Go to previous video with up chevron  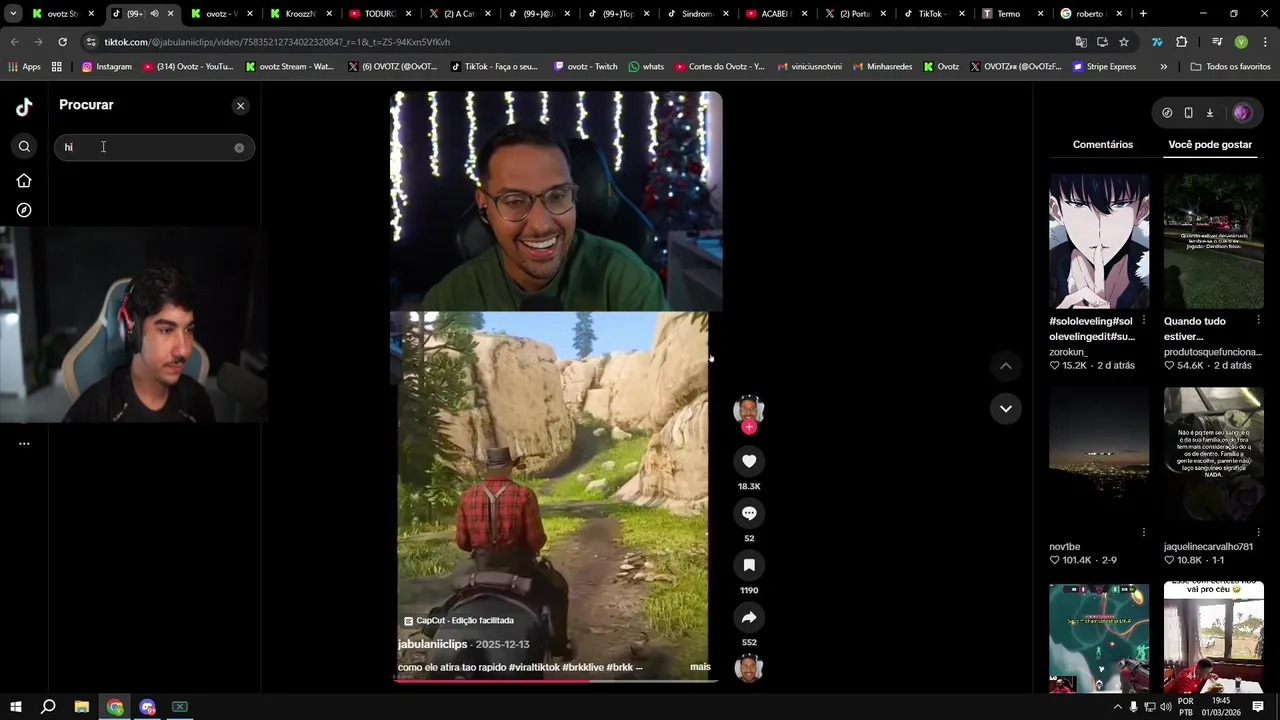pos(1006,366)
